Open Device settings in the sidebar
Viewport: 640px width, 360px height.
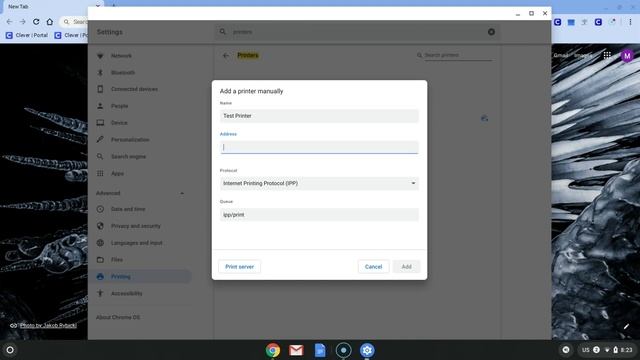point(119,123)
